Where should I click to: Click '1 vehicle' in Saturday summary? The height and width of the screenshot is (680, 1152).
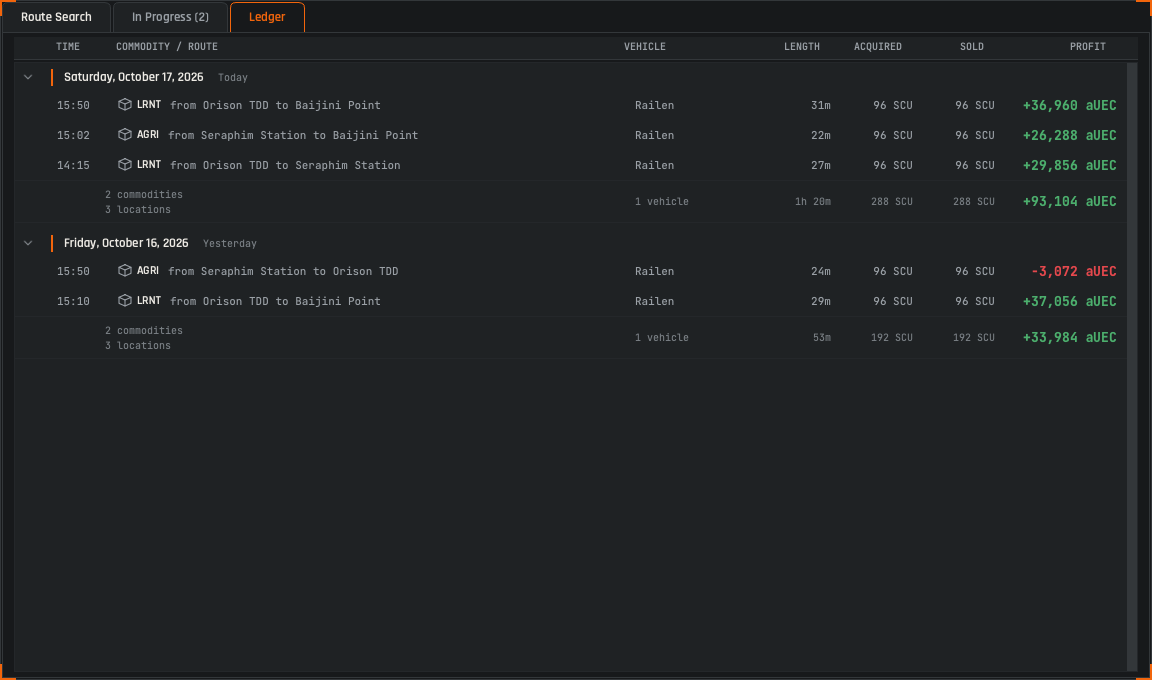tap(662, 201)
